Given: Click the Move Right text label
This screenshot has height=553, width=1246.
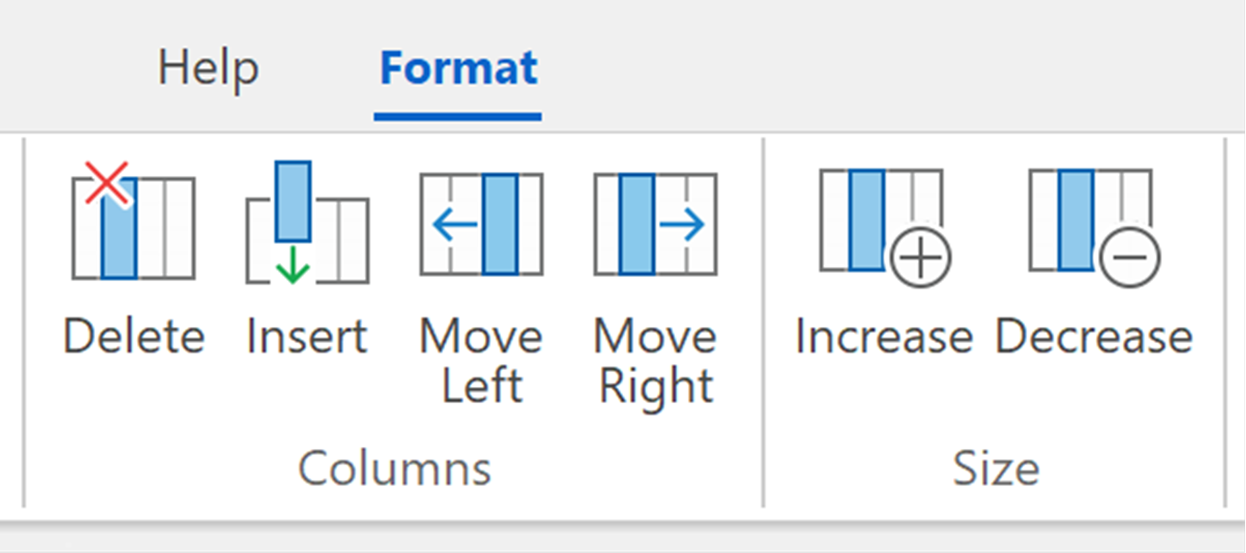Looking at the screenshot, I should click(655, 361).
